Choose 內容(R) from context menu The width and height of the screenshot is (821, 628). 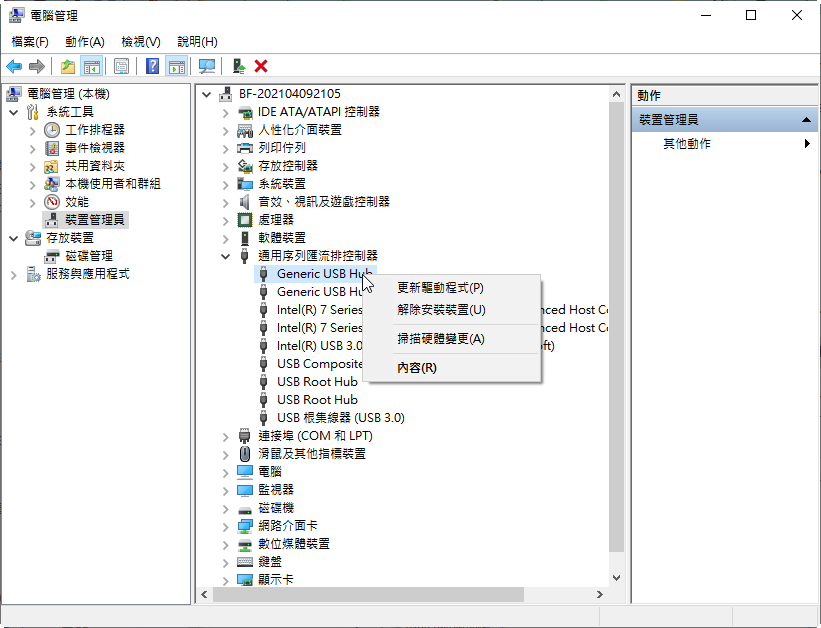pos(454,368)
